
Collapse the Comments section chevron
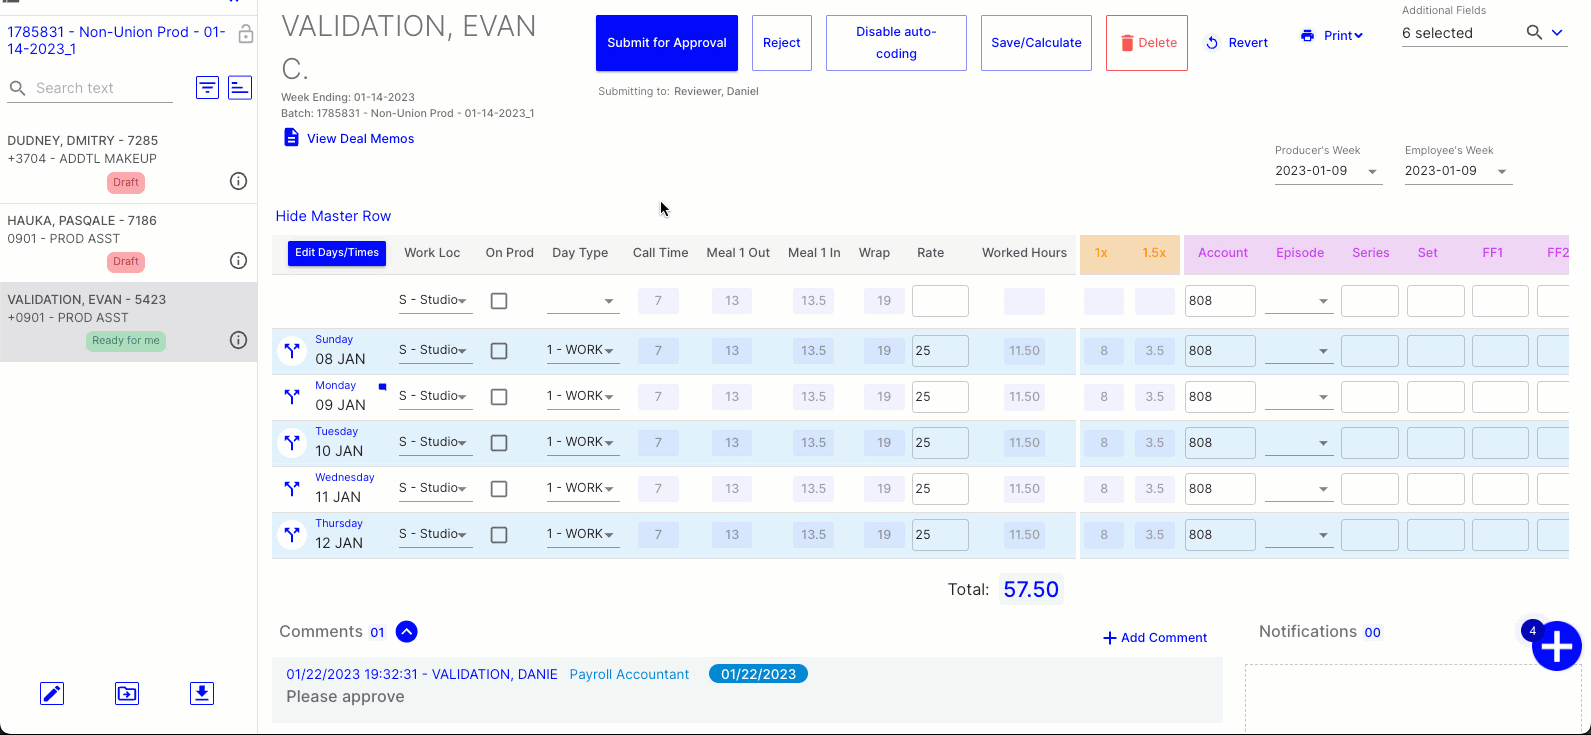click(406, 632)
